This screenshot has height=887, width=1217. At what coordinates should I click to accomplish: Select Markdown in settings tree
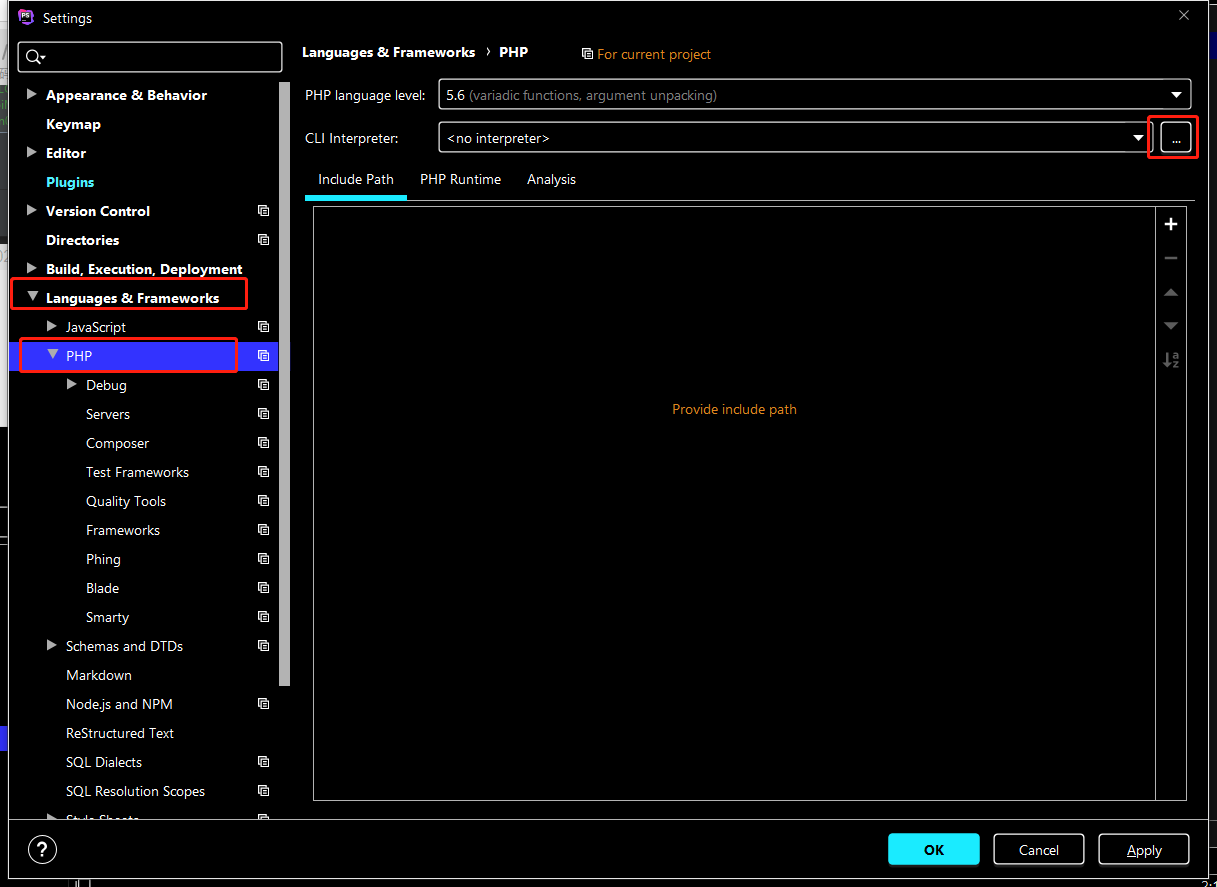coord(99,675)
